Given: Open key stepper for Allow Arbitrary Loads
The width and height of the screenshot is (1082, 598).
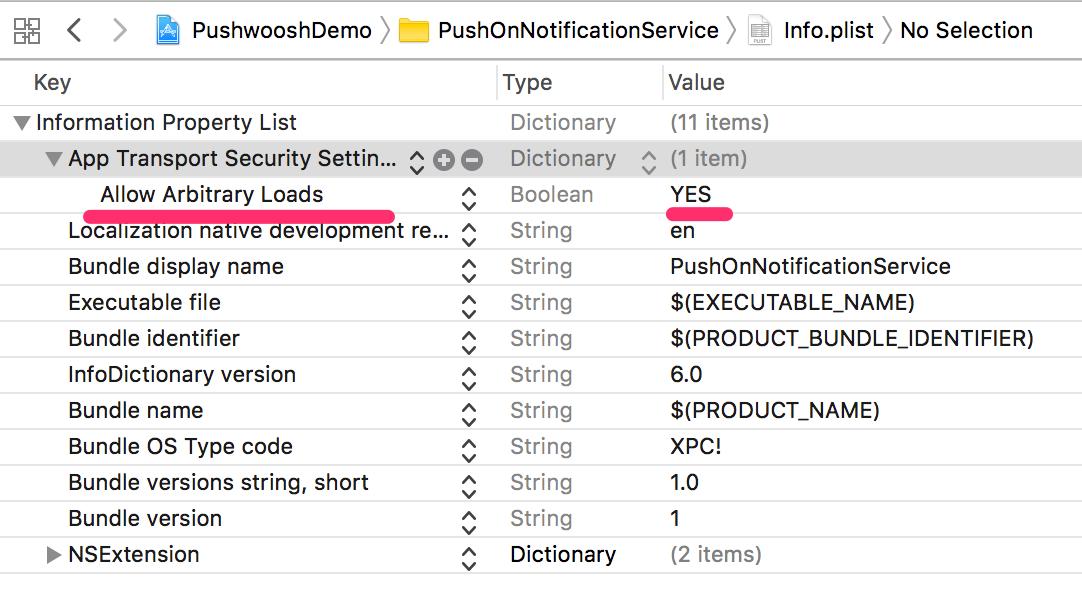Looking at the screenshot, I should (x=469, y=199).
